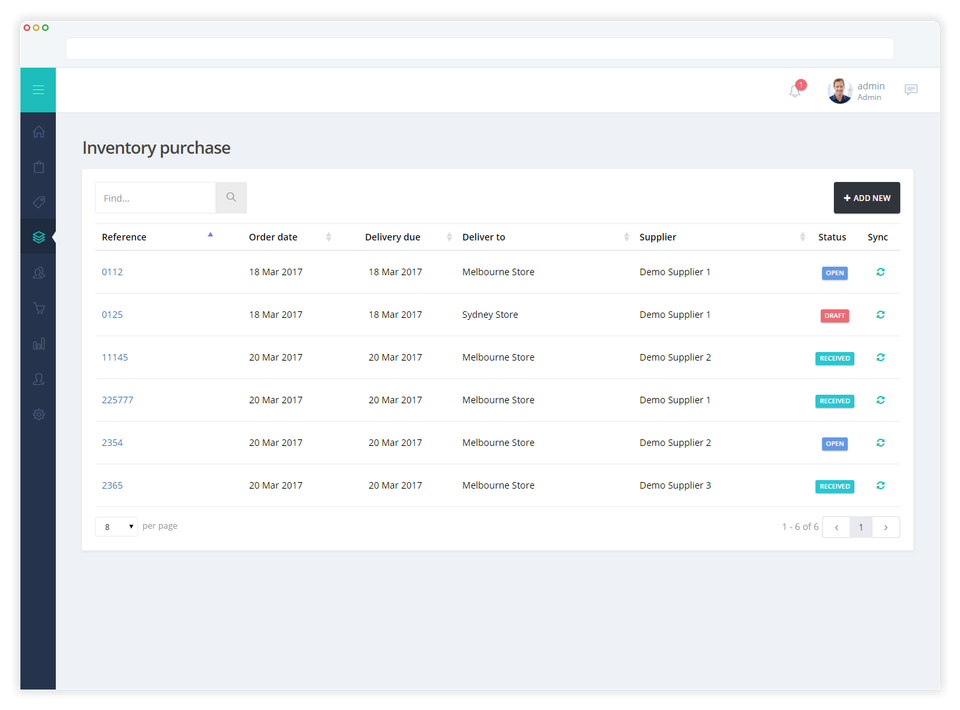Image resolution: width=960 pixels, height=710 pixels.
Task: Open the per page dropdown
Action: (116, 526)
